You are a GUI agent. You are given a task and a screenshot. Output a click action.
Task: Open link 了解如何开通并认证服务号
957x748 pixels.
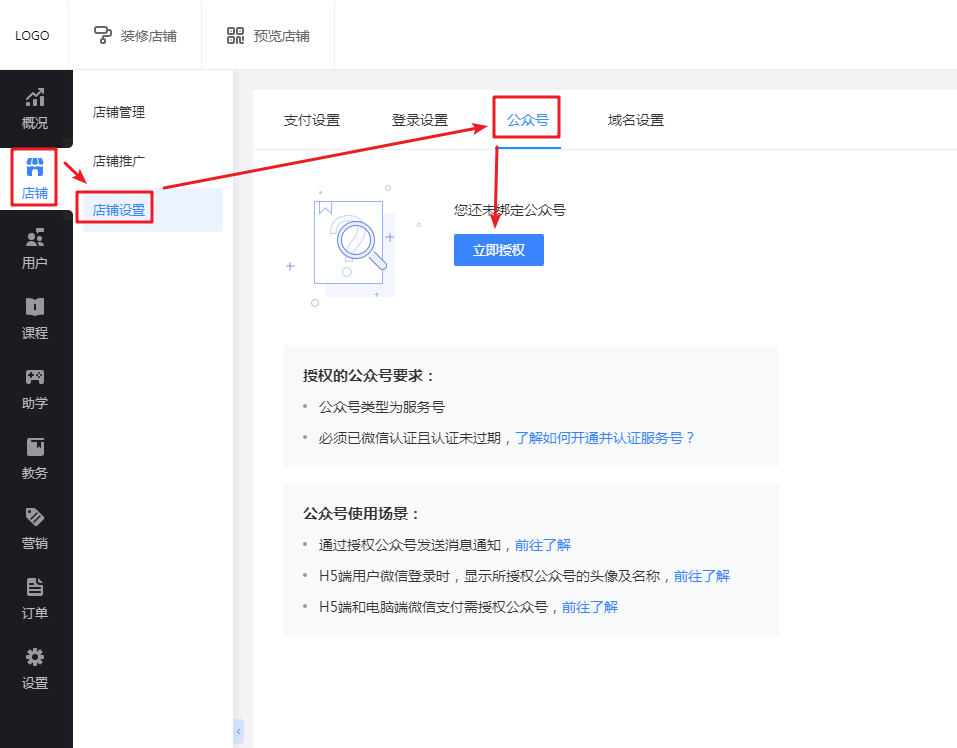pyautogui.click(x=604, y=438)
